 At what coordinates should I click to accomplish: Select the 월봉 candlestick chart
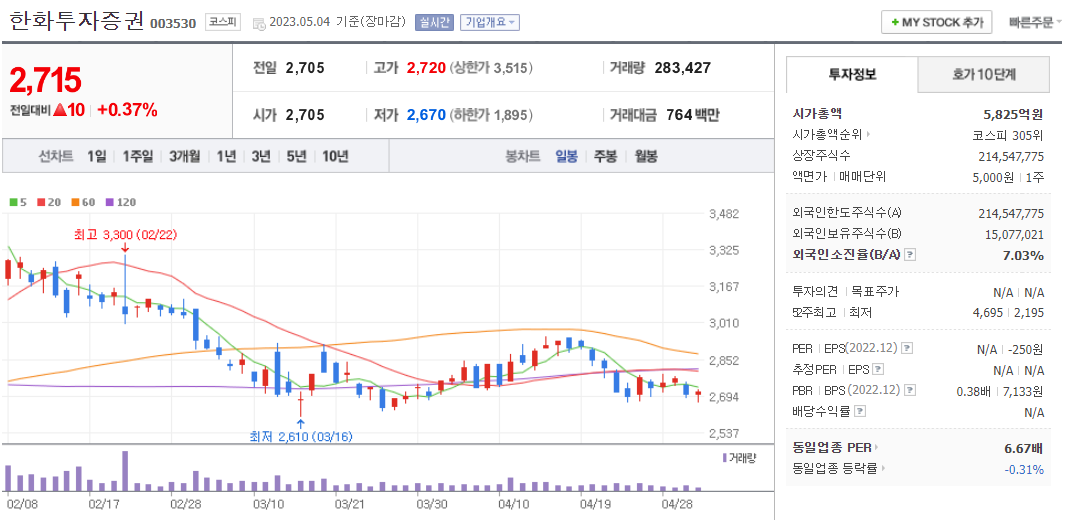coord(646,156)
